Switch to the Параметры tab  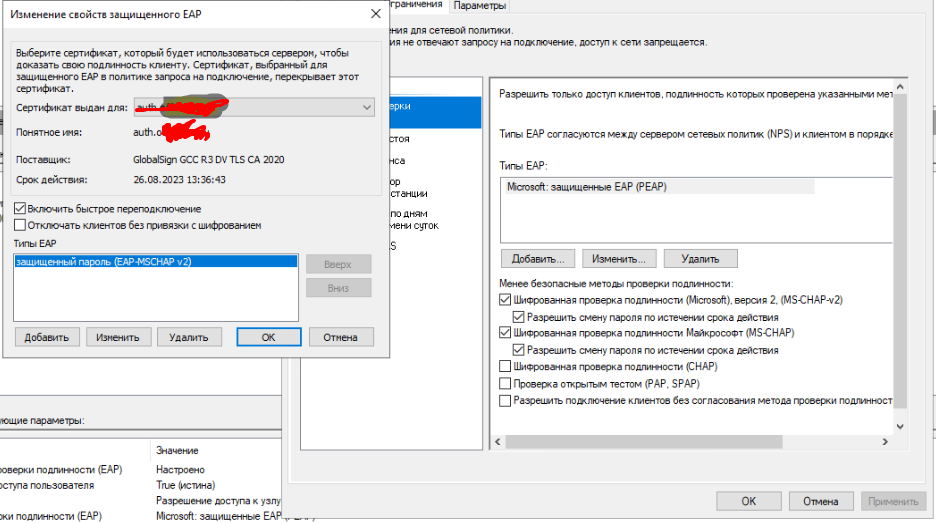479,5
